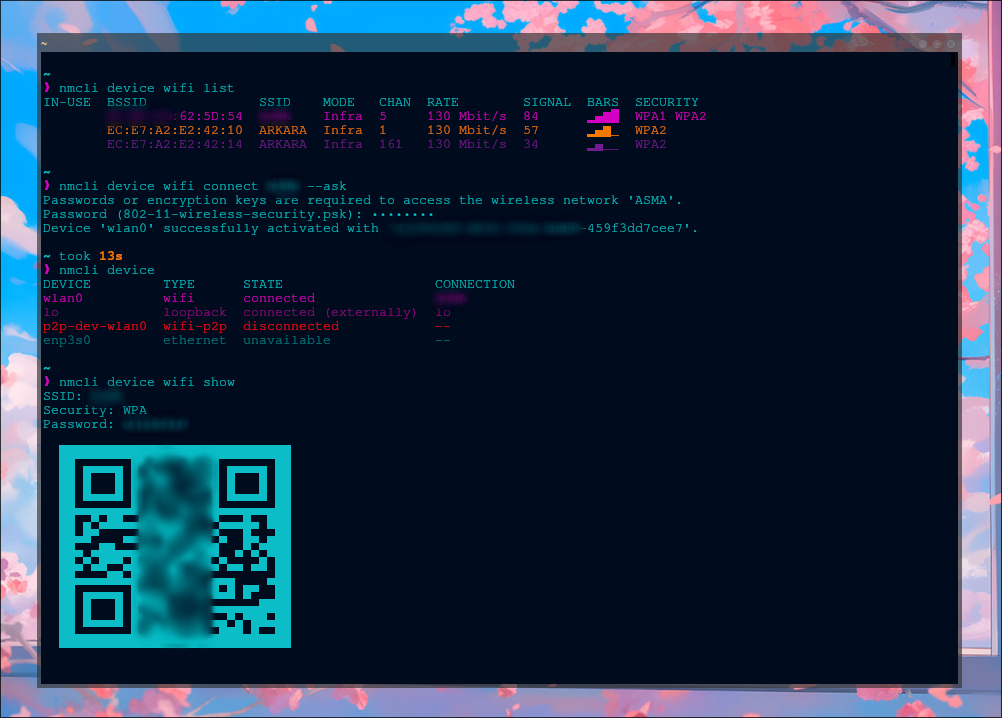Select the disconnected state of p2p-dev-wlan0

point(290,325)
